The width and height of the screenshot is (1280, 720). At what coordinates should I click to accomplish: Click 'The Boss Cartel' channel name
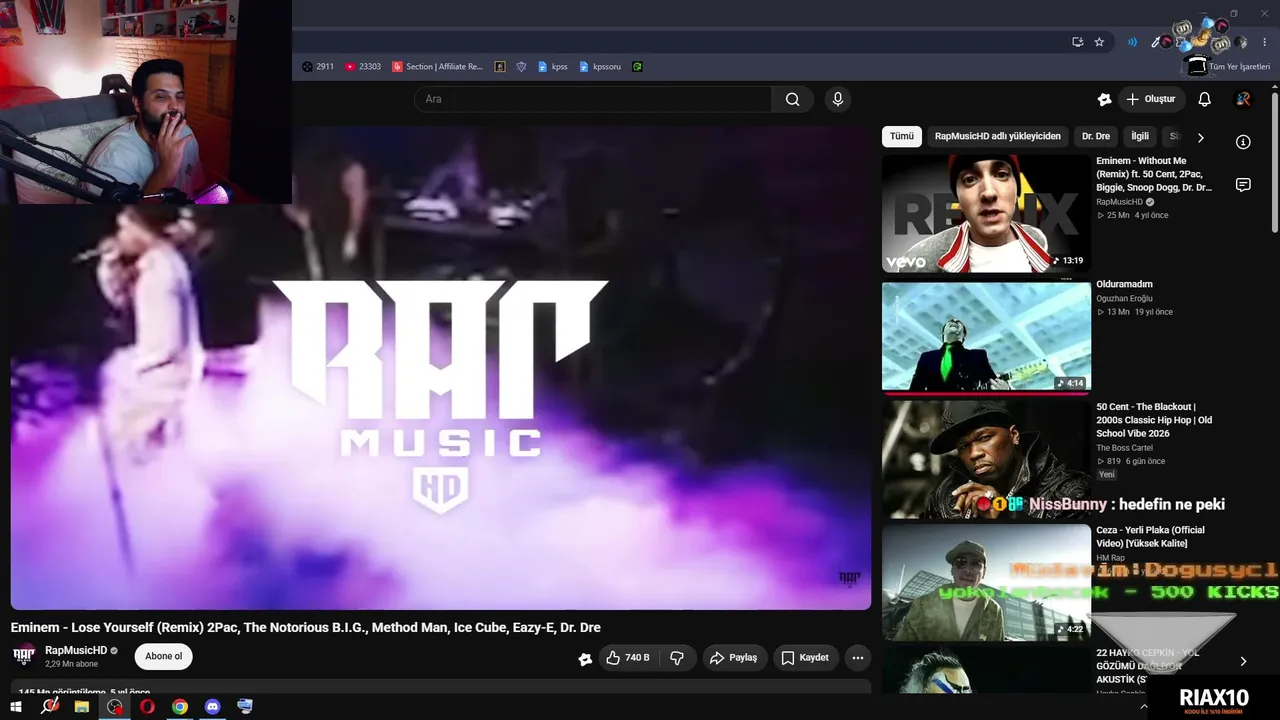point(1124,448)
